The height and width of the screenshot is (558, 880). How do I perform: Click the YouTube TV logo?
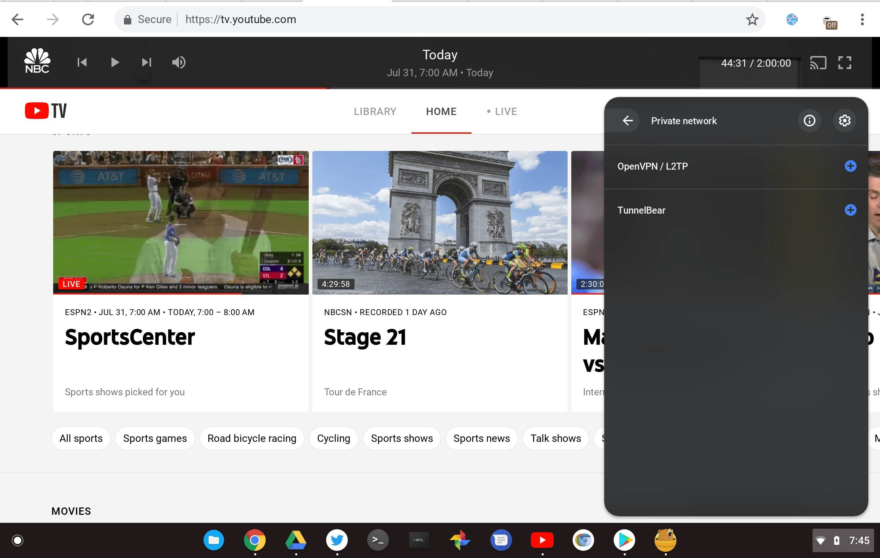45,111
